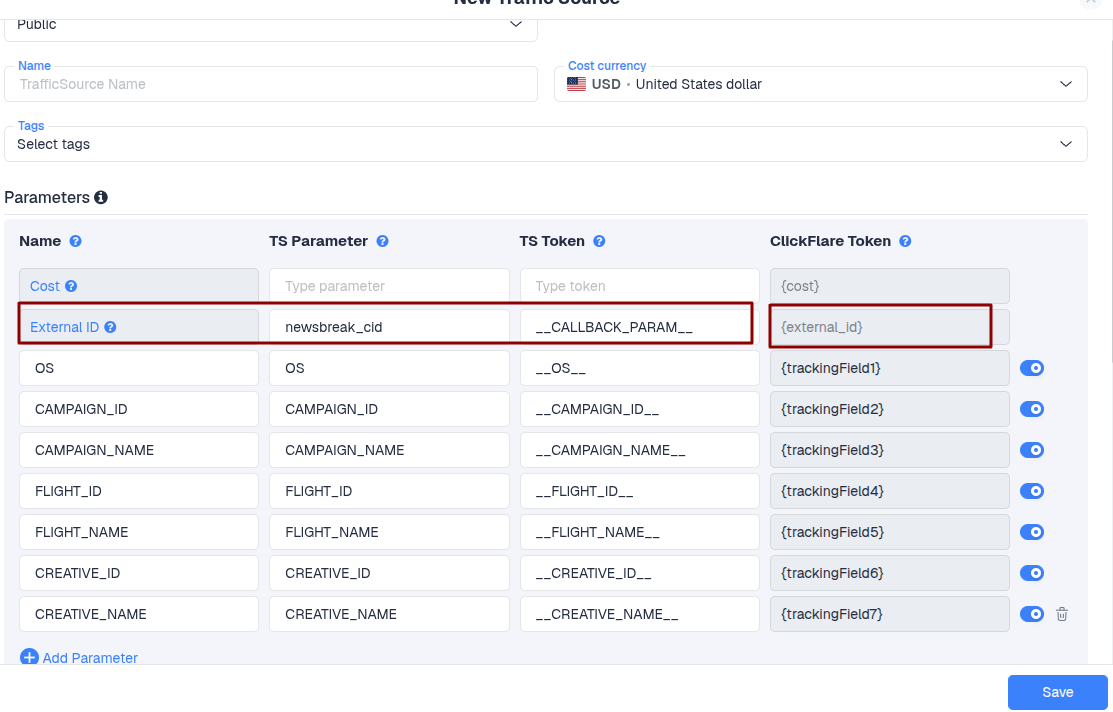Edit the __CREATIVE_NAME__ token field

point(640,614)
